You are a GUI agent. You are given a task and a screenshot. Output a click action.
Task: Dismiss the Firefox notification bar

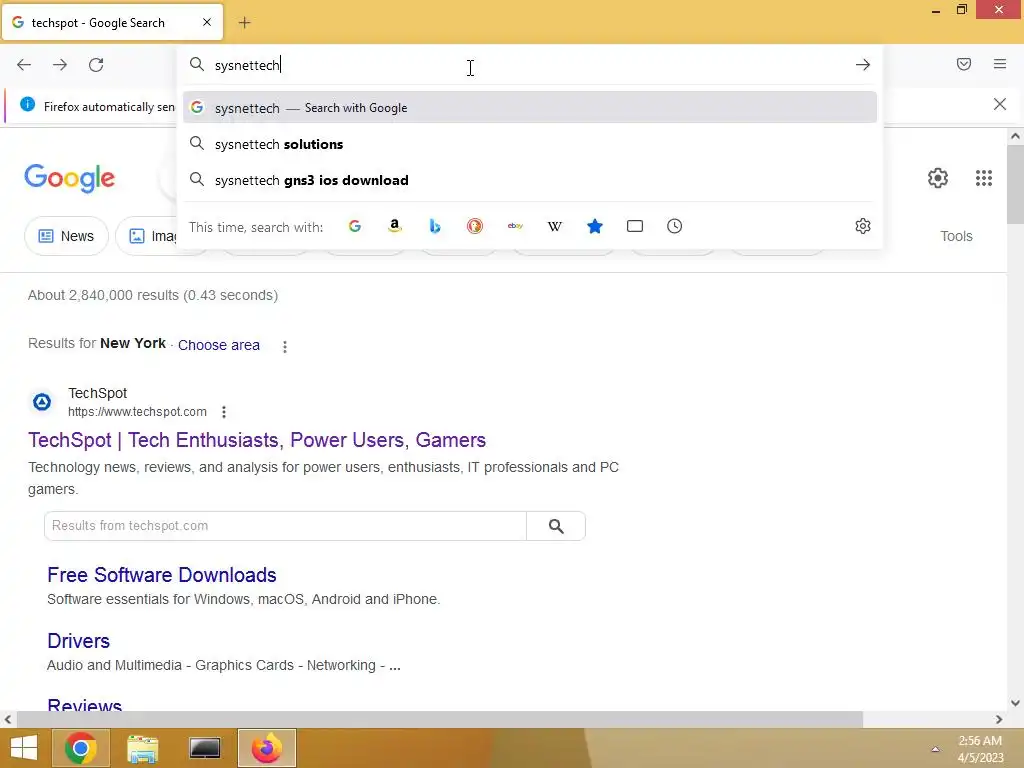pyautogui.click(x=1000, y=104)
